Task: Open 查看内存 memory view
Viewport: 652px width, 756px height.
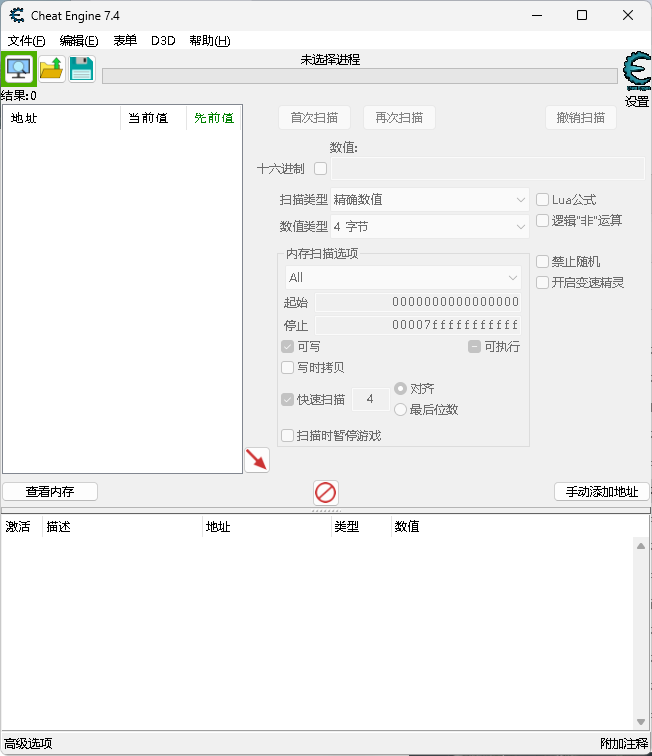Action: point(50,492)
